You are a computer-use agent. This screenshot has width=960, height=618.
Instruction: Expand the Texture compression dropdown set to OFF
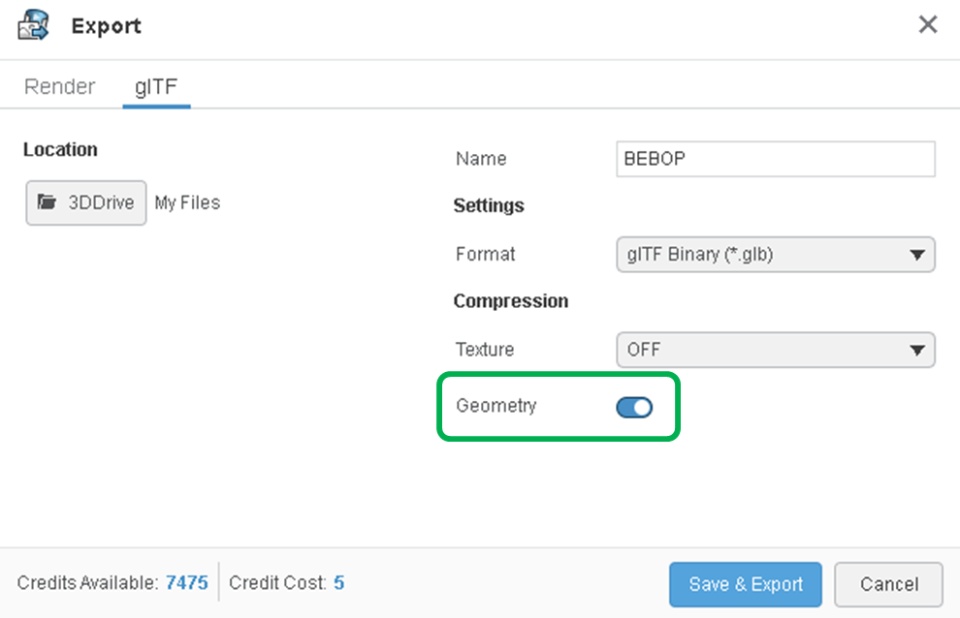(x=776, y=350)
